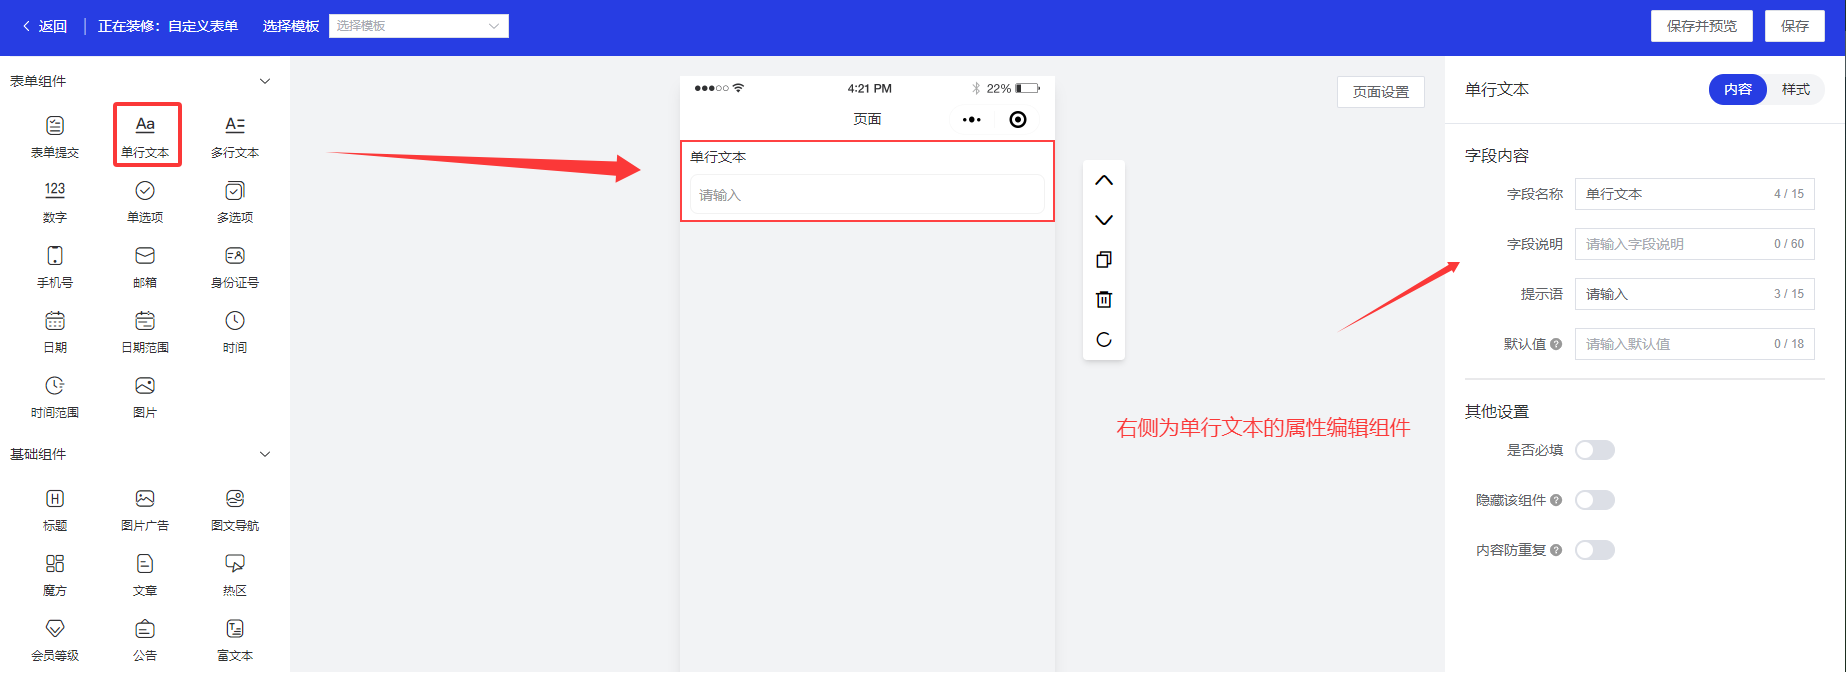Click the refresh reset icon beside preview
The height and width of the screenshot is (677, 1846).
coord(1104,340)
